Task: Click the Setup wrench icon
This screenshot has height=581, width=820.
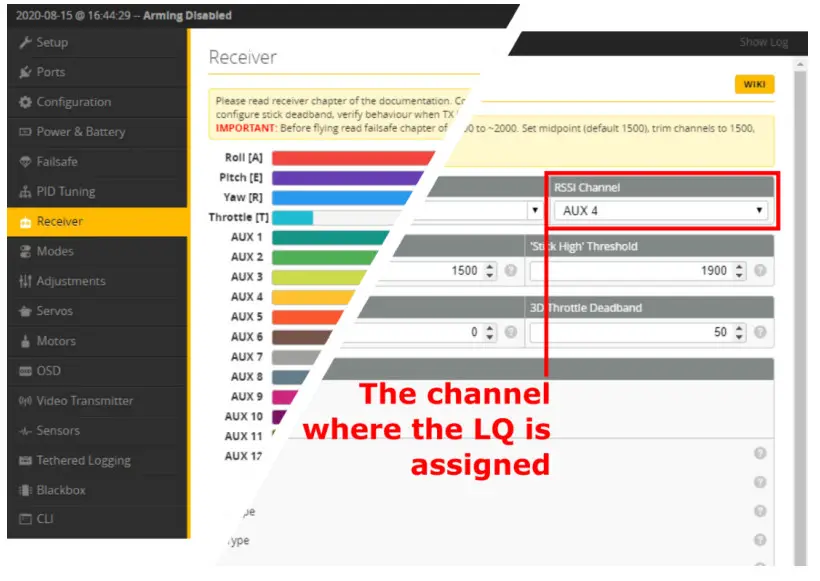Action: [x=25, y=42]
